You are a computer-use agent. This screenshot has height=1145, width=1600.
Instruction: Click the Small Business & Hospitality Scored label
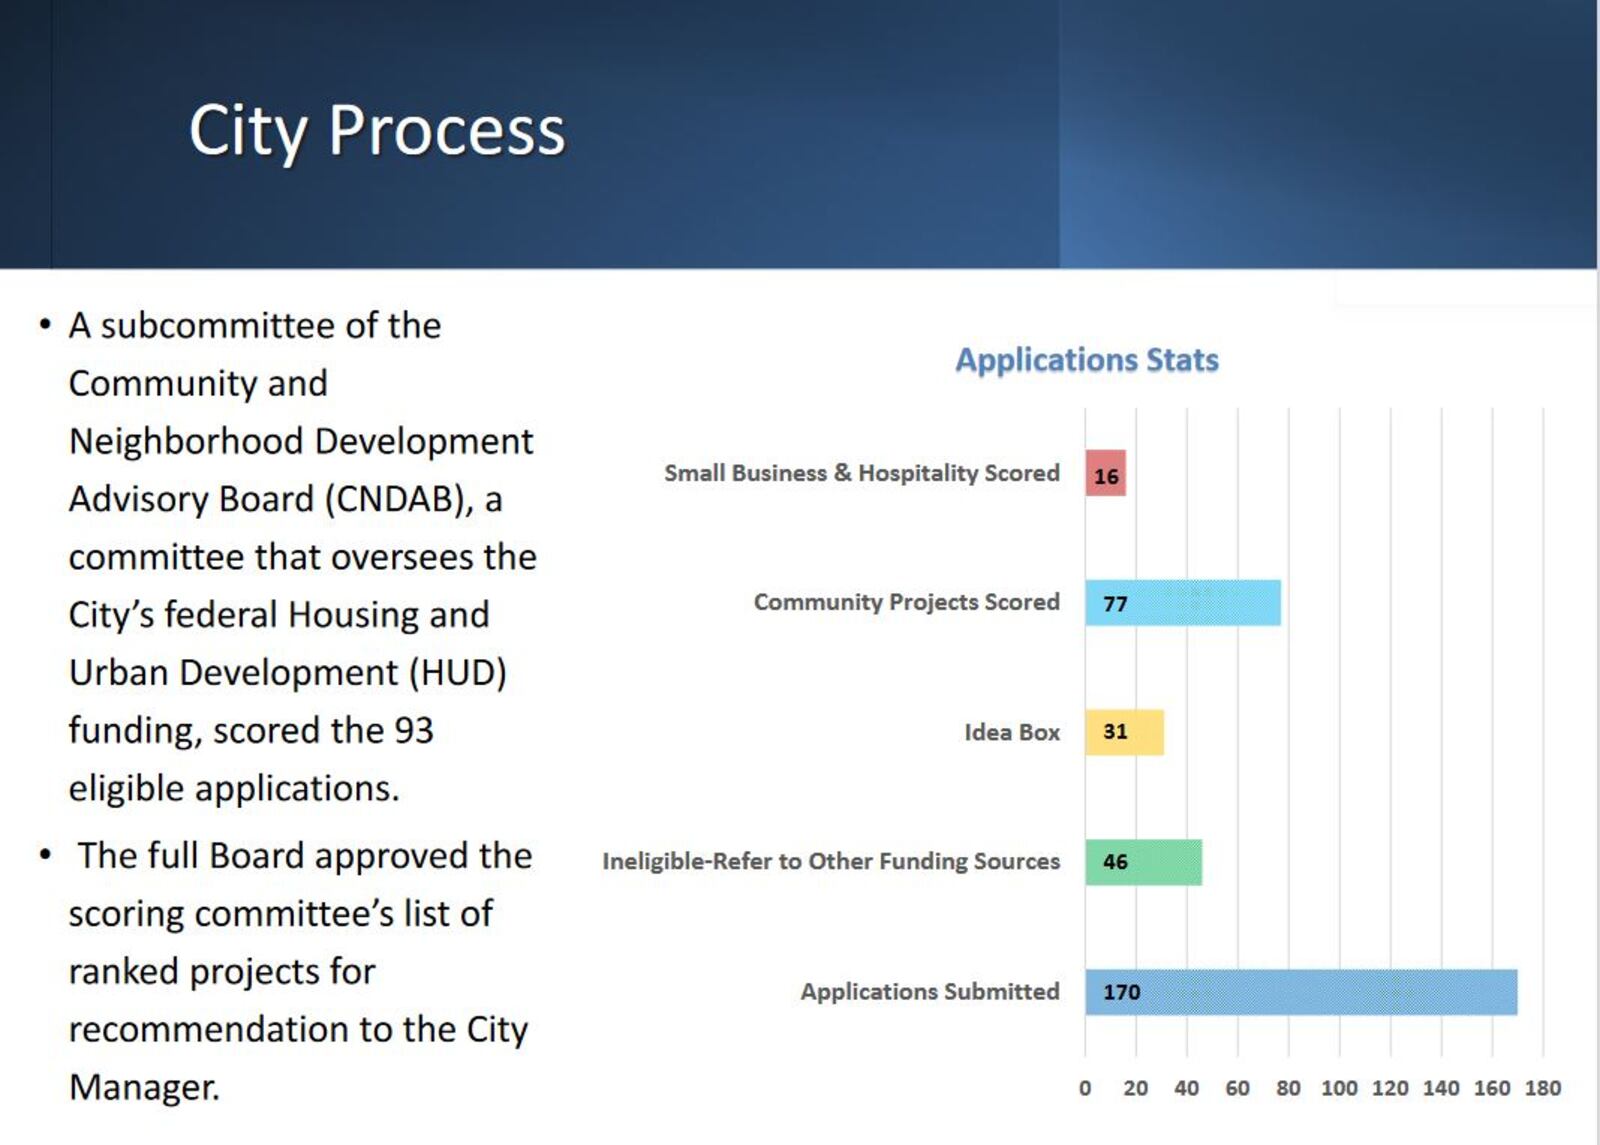[x=861, y=473]
